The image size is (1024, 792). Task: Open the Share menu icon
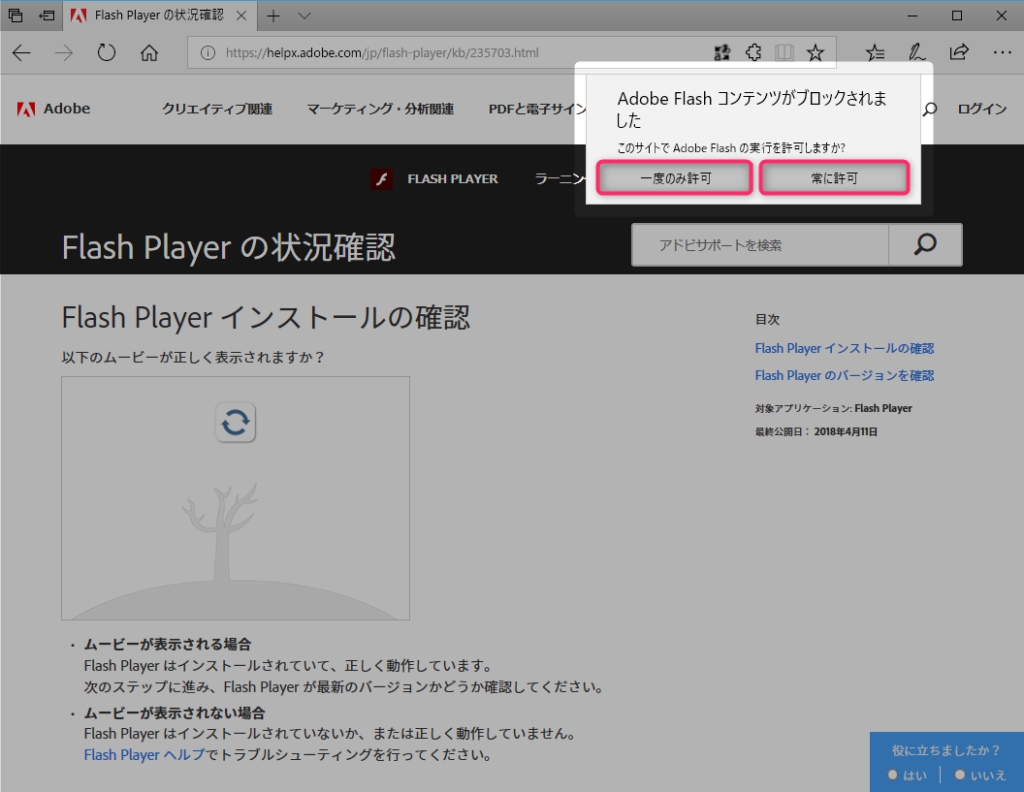pyautogui.click(x=958, y=52)
